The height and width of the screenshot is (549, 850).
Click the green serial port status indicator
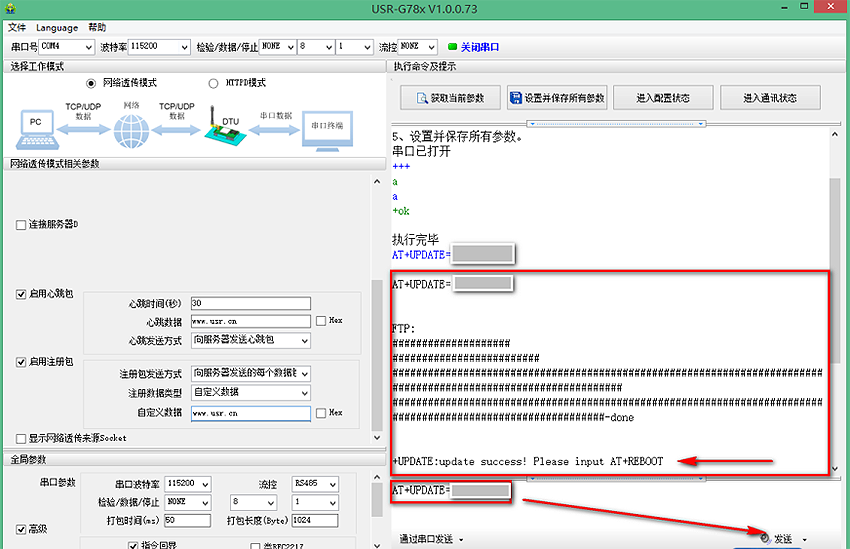[452, 47]
